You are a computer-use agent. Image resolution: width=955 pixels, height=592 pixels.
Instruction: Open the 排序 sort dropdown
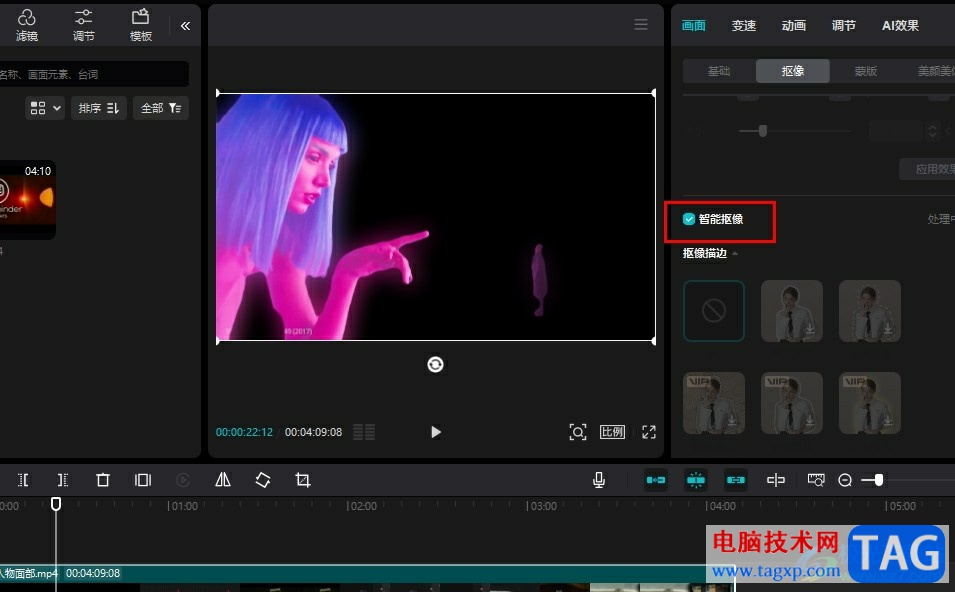coord(99,108)
